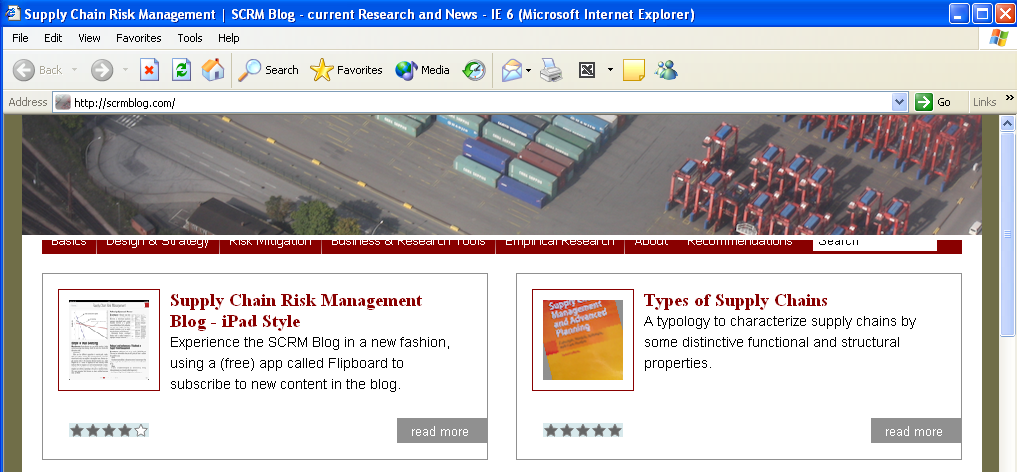Click the Go button beside address bar

[x=934, y=102]
